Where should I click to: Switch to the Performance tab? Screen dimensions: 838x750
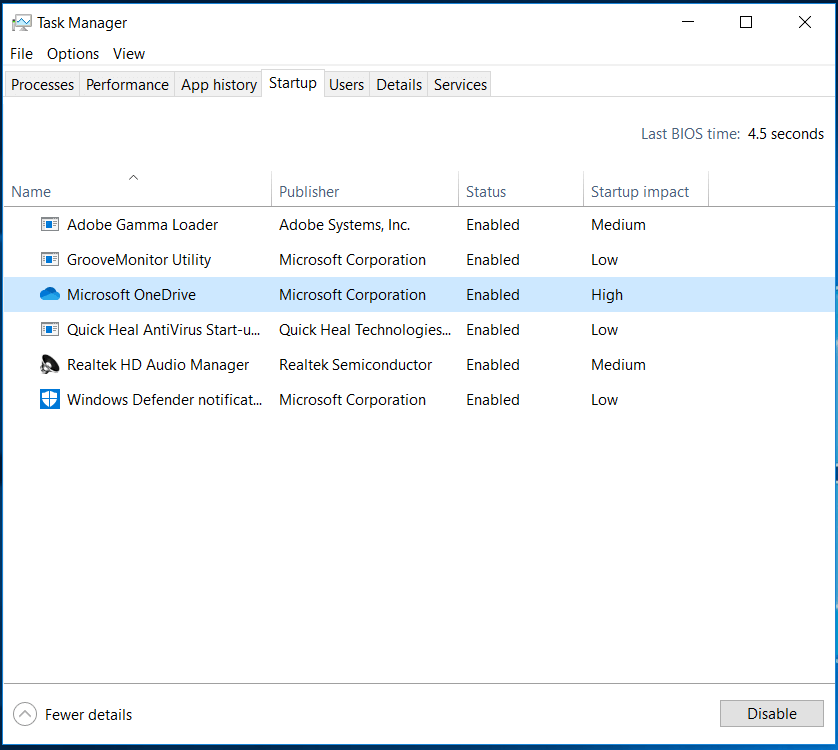click(126, 84)
